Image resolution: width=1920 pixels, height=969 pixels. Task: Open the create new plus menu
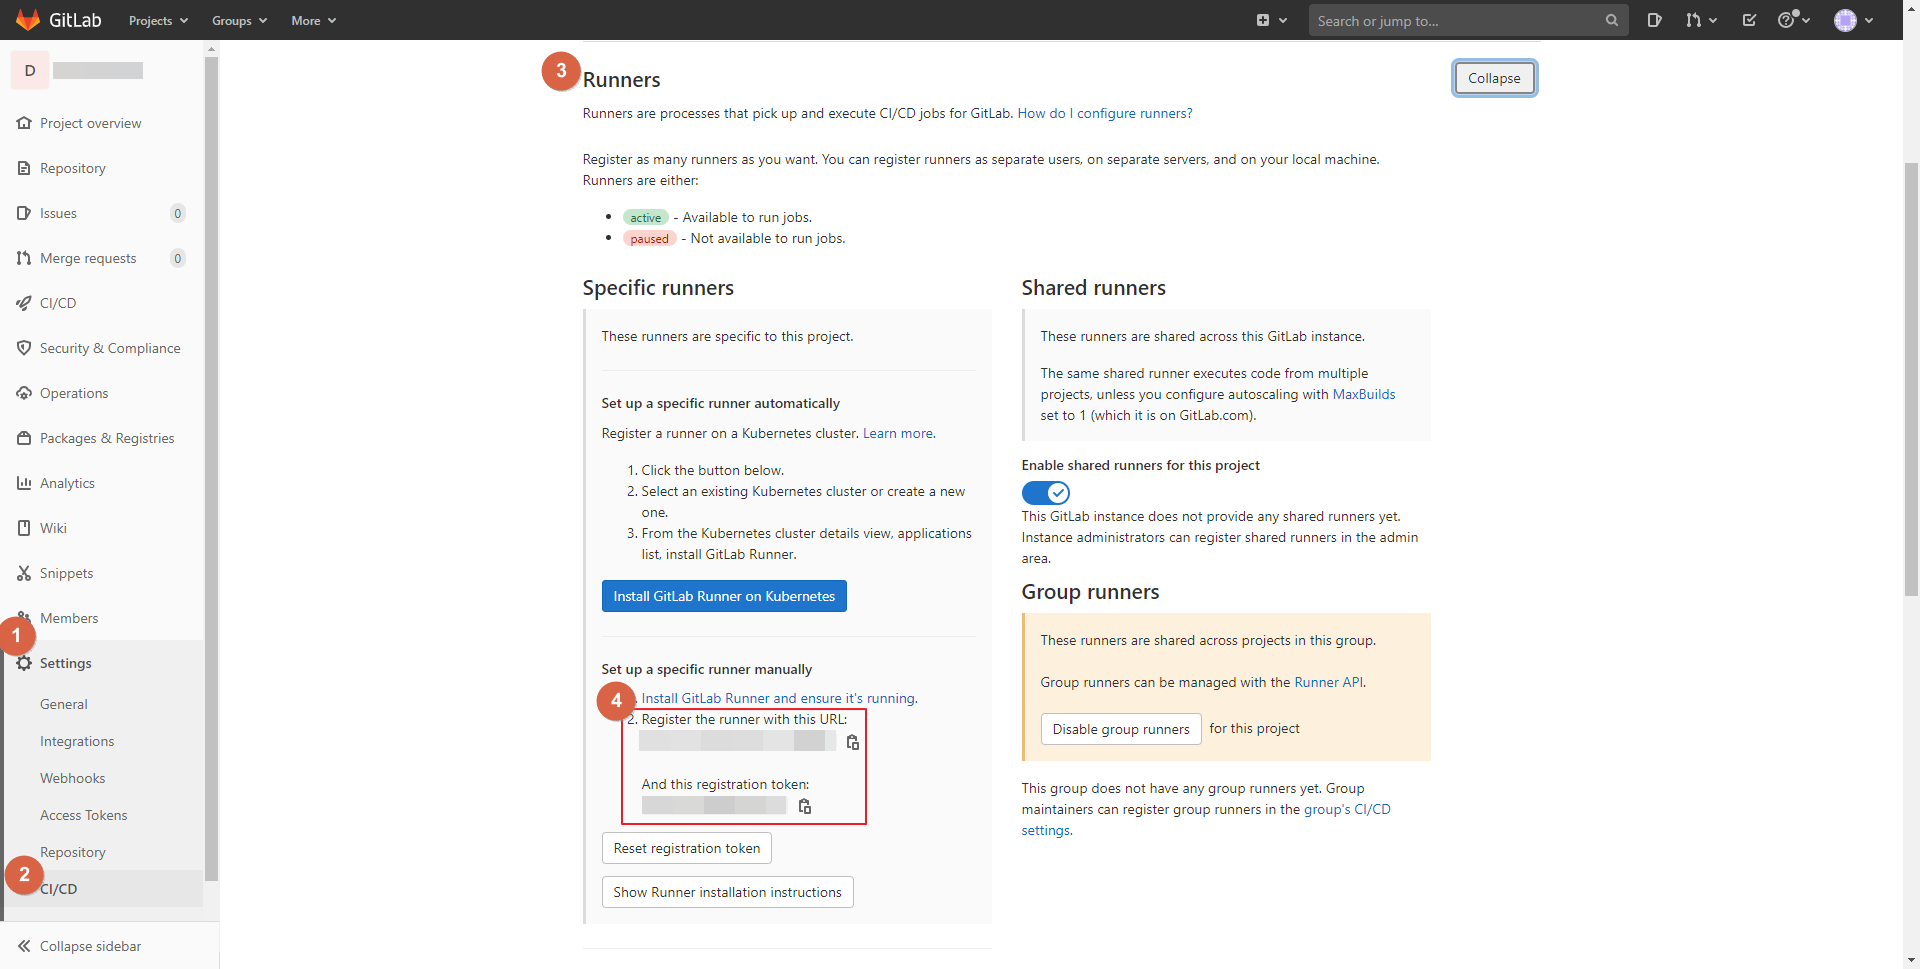click(x=1271, y=20)
